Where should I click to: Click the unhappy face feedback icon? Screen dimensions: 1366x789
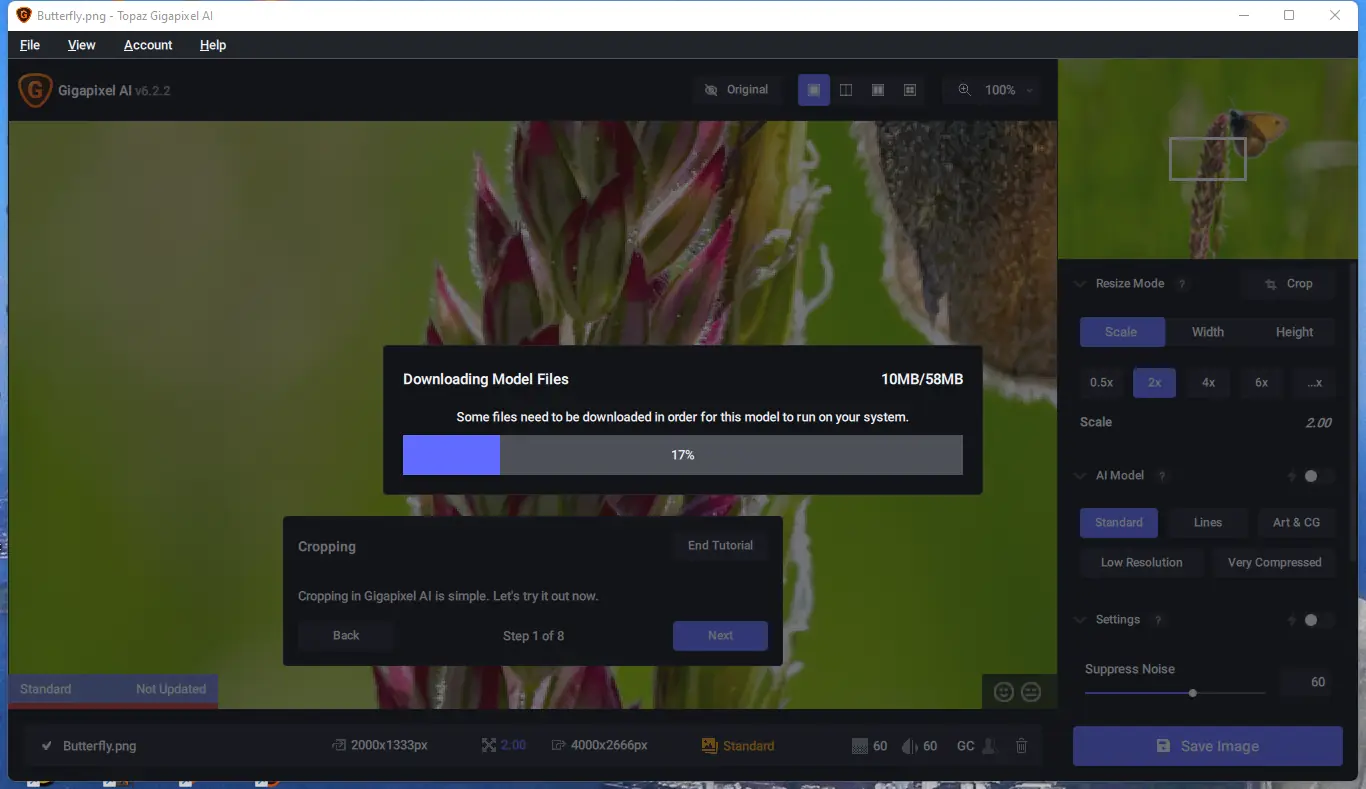(1031, 691)
